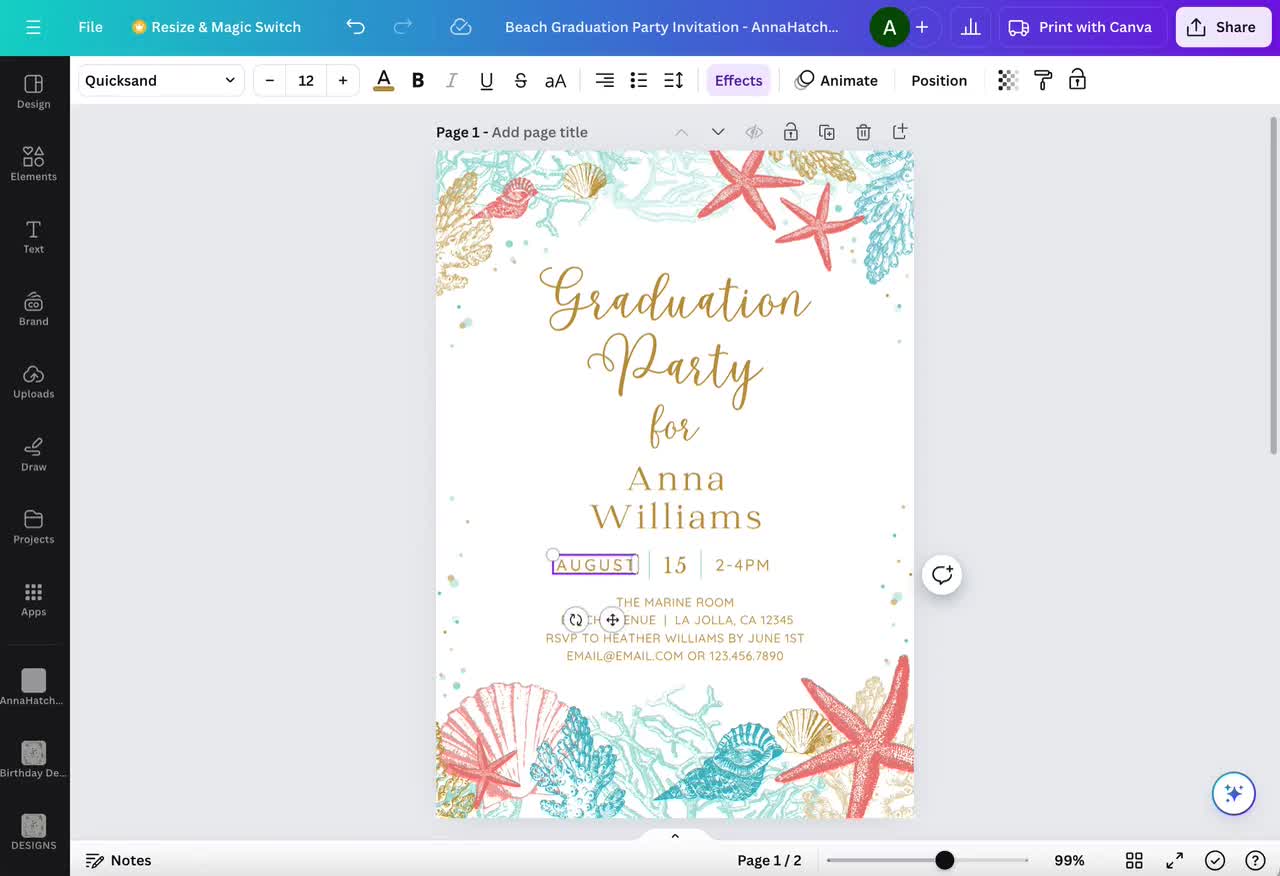Open the Elements panel

[33, 163]
